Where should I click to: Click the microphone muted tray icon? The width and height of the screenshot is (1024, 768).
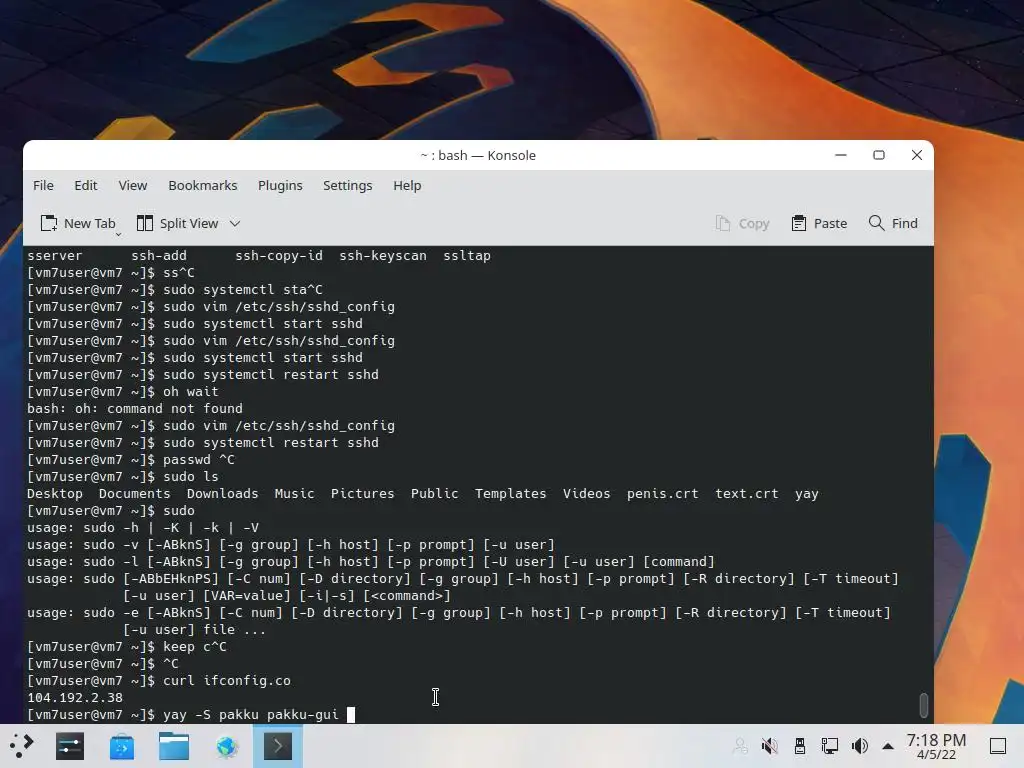coord(770,746)
